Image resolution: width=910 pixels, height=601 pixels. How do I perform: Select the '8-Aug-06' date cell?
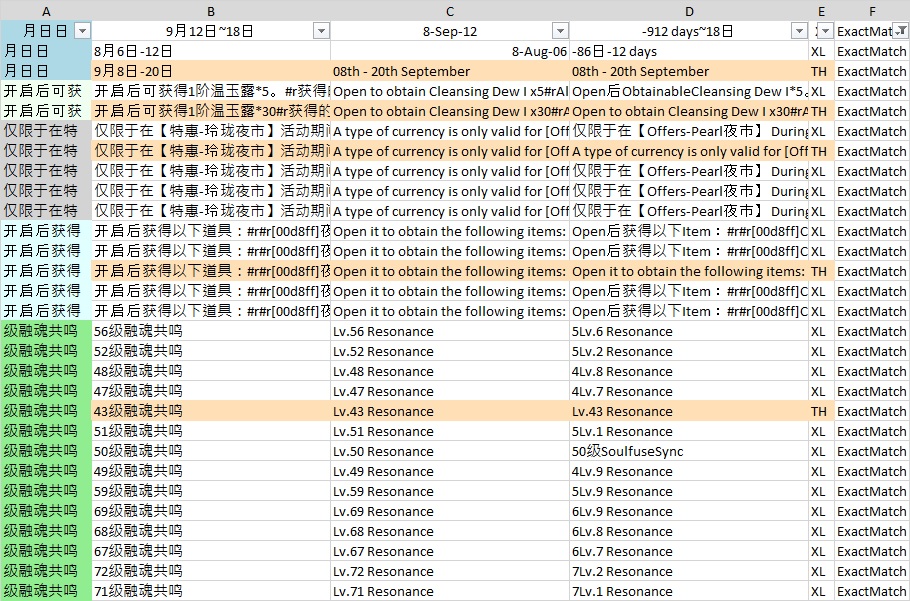point(450,51)
